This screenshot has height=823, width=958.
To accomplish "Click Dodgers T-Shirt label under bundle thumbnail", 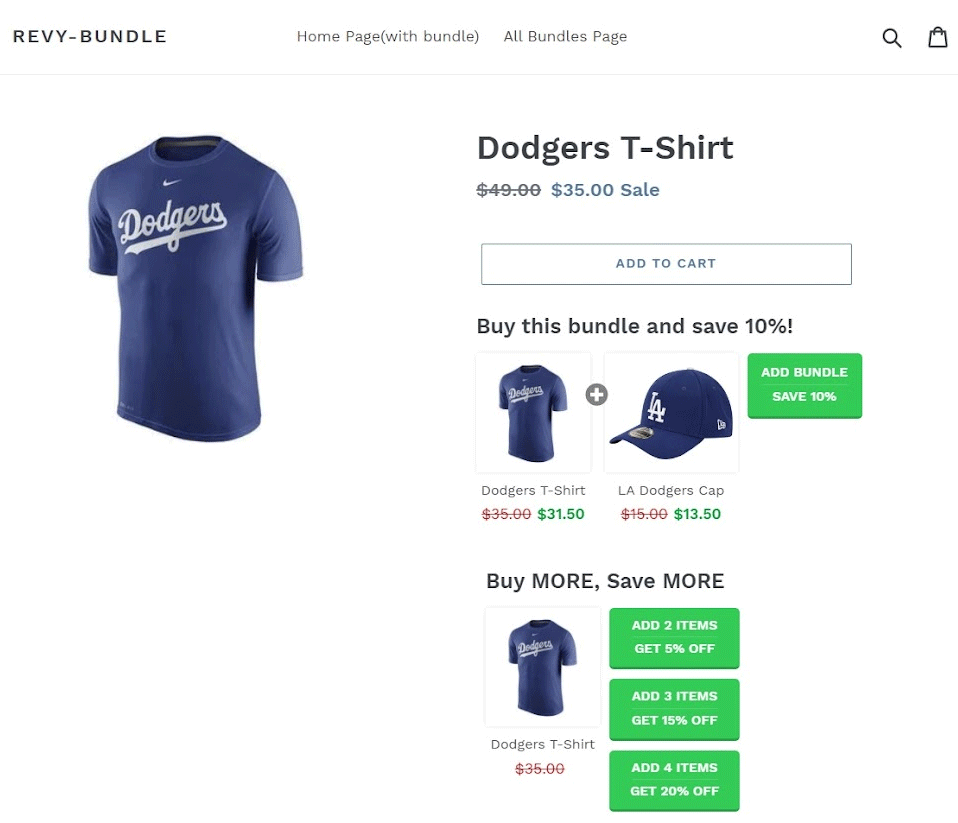I will click(x=533, y=491).
